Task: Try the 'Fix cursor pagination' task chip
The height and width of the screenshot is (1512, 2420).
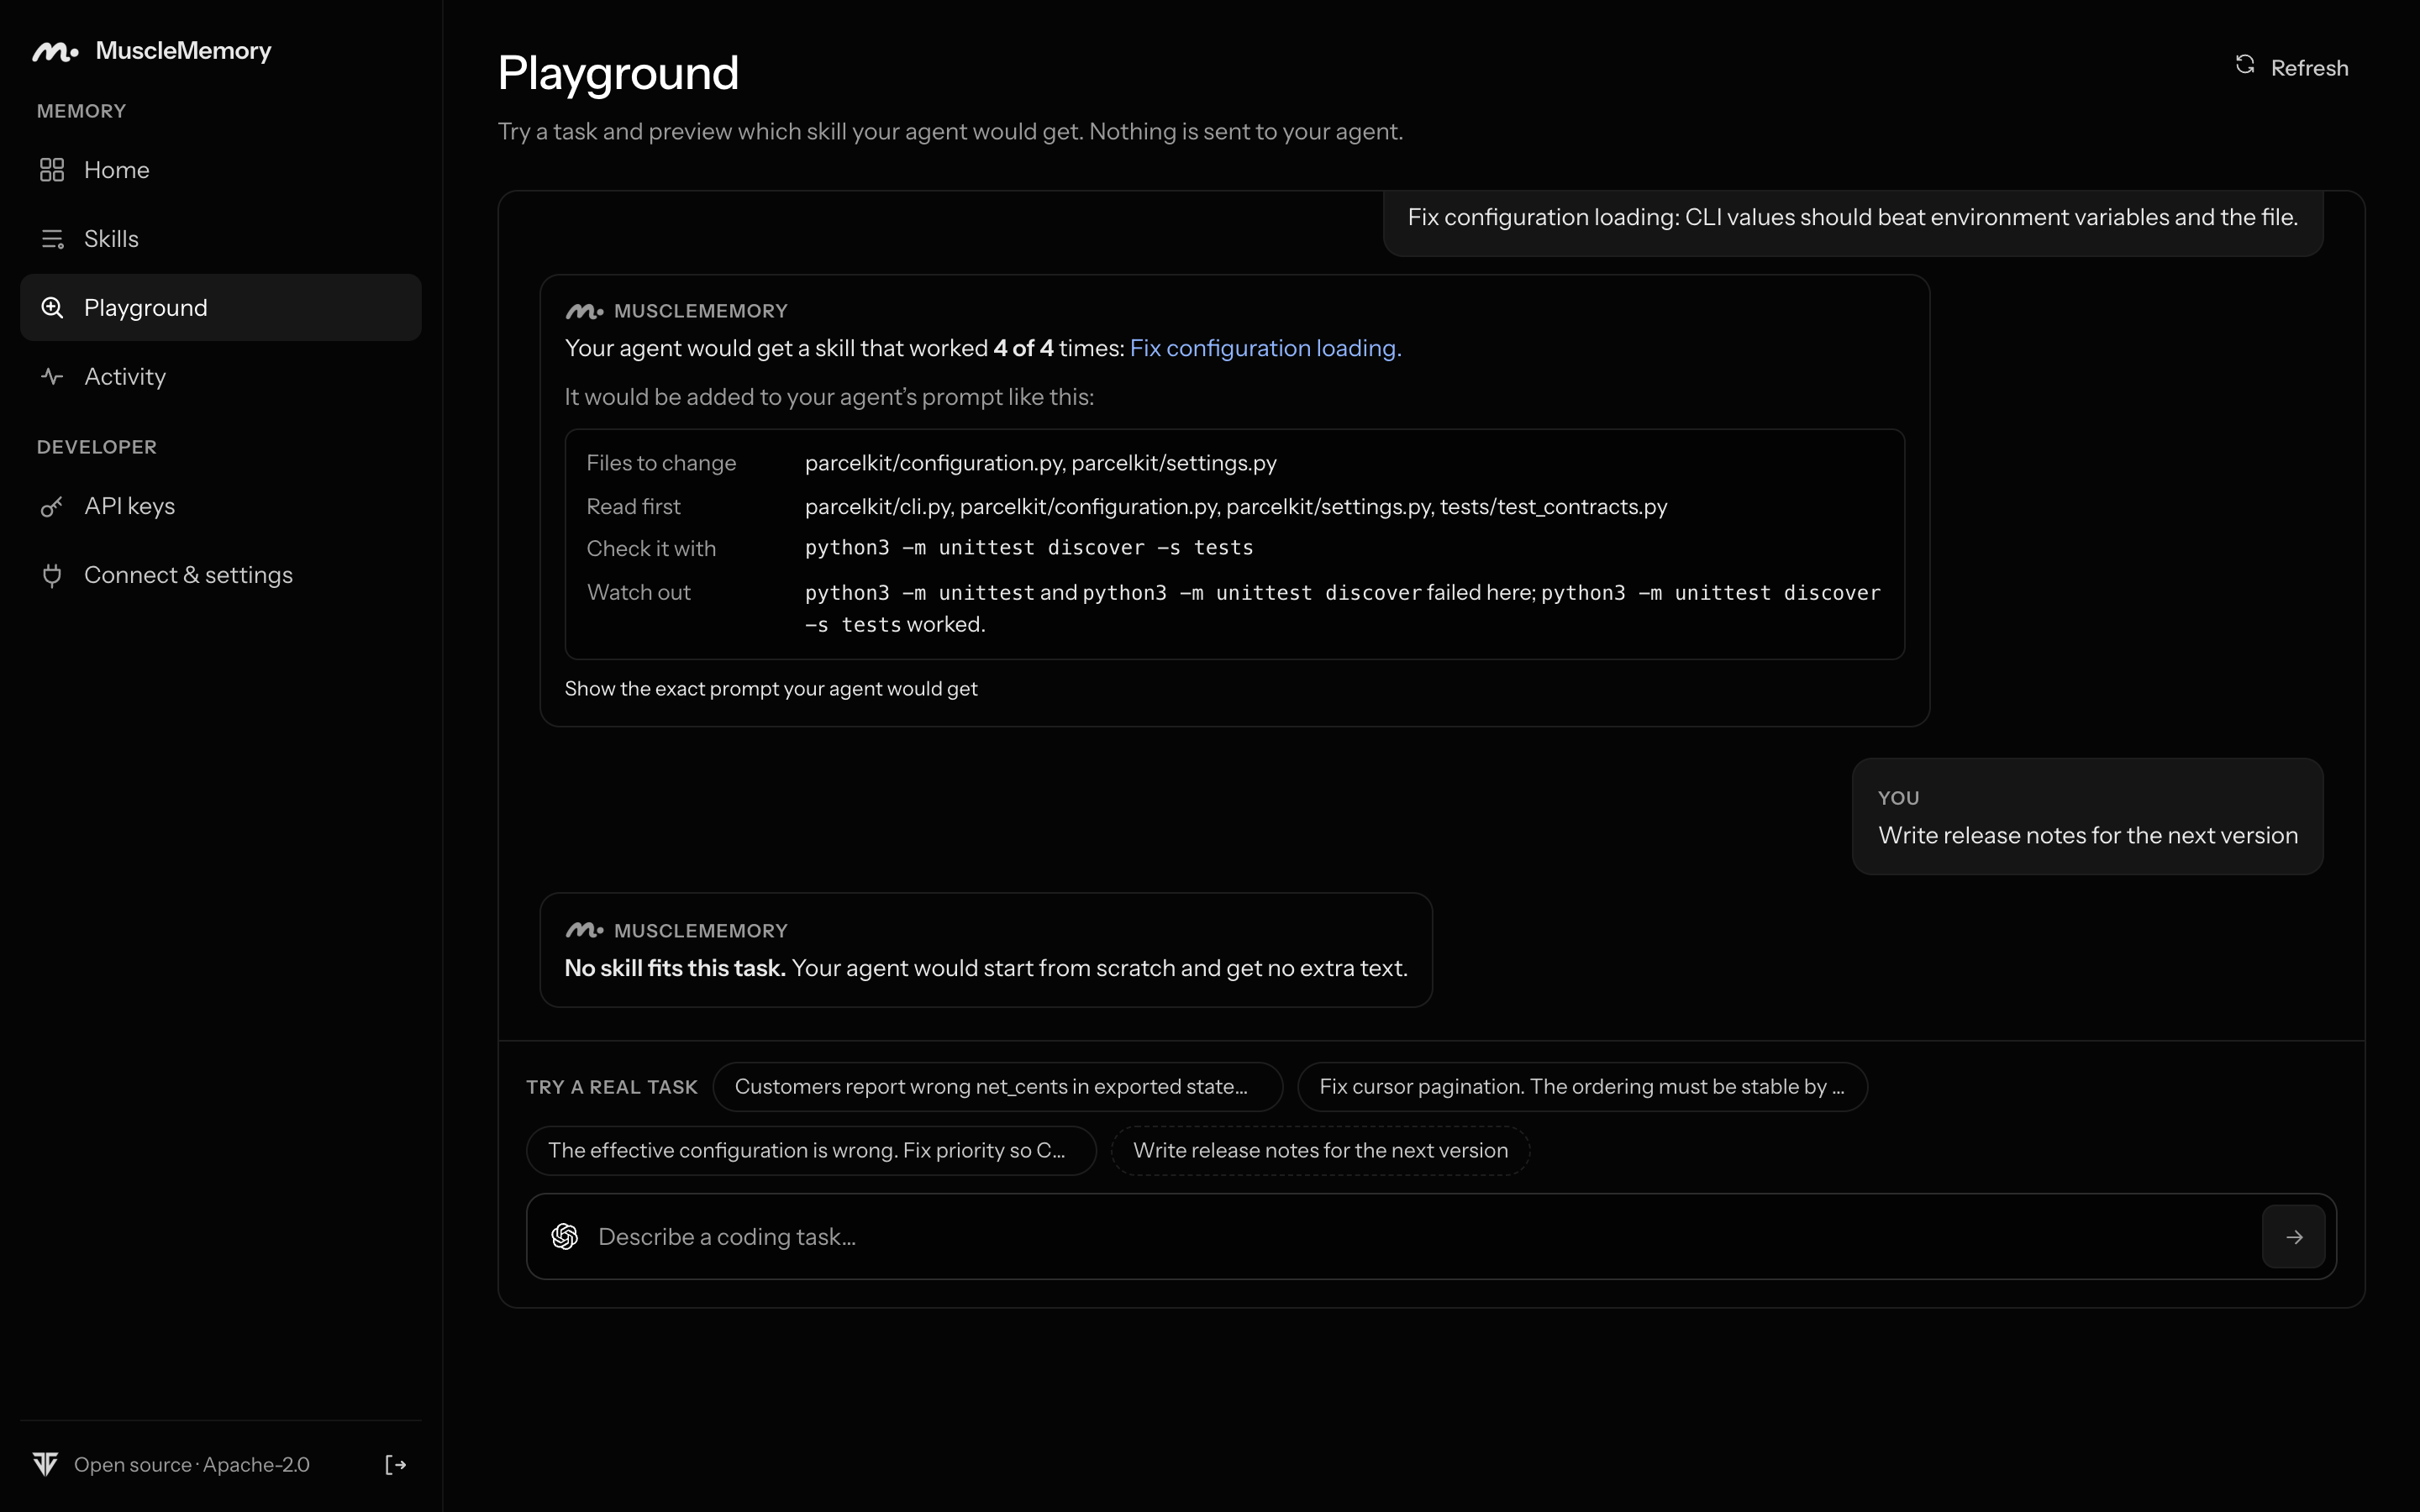Action: point(1582,1087)
